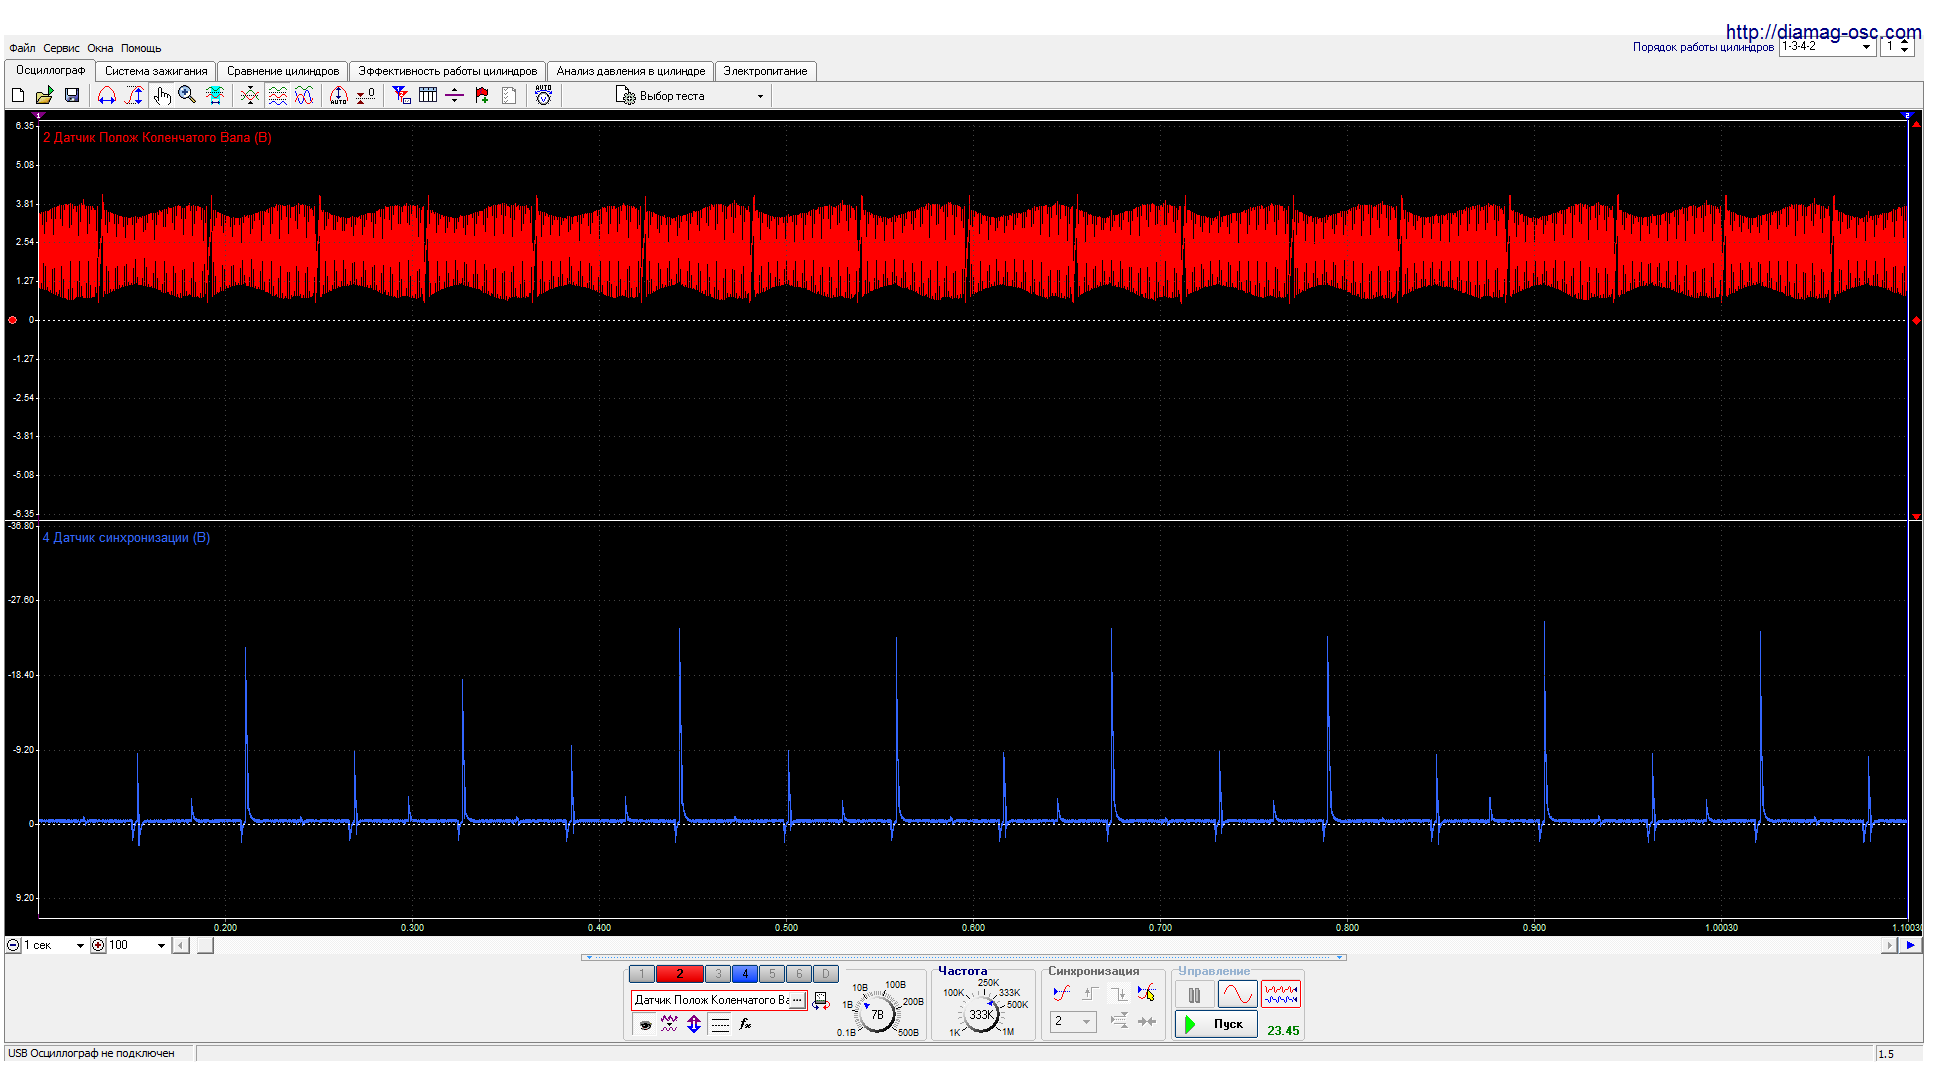Toggle separate stacked channels view
Screen dimensions: 1936x1066
tap(277, 95)
